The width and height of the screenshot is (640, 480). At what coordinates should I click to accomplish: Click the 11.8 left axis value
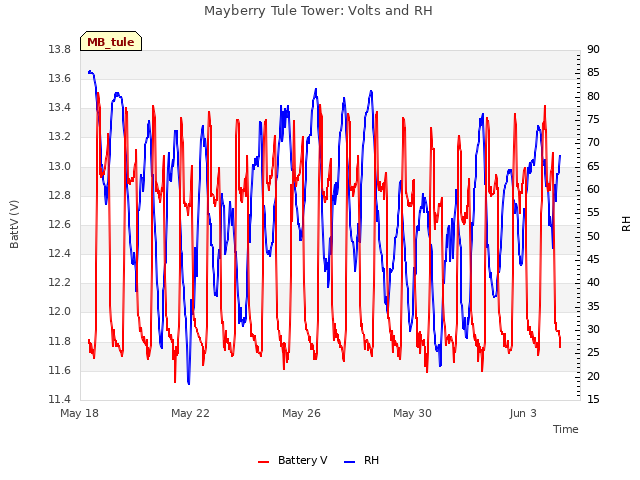60,341
